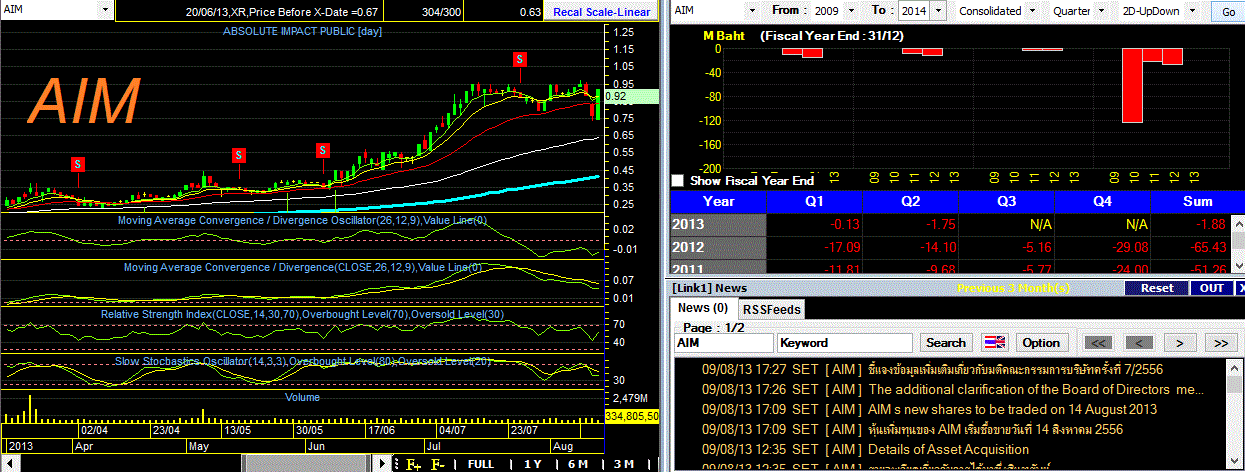Image resolution: width=1245 pixels, height=472 pixels.
Task: Click the F- zoom-out icon under the chart
Action: (x=437, y=464)
